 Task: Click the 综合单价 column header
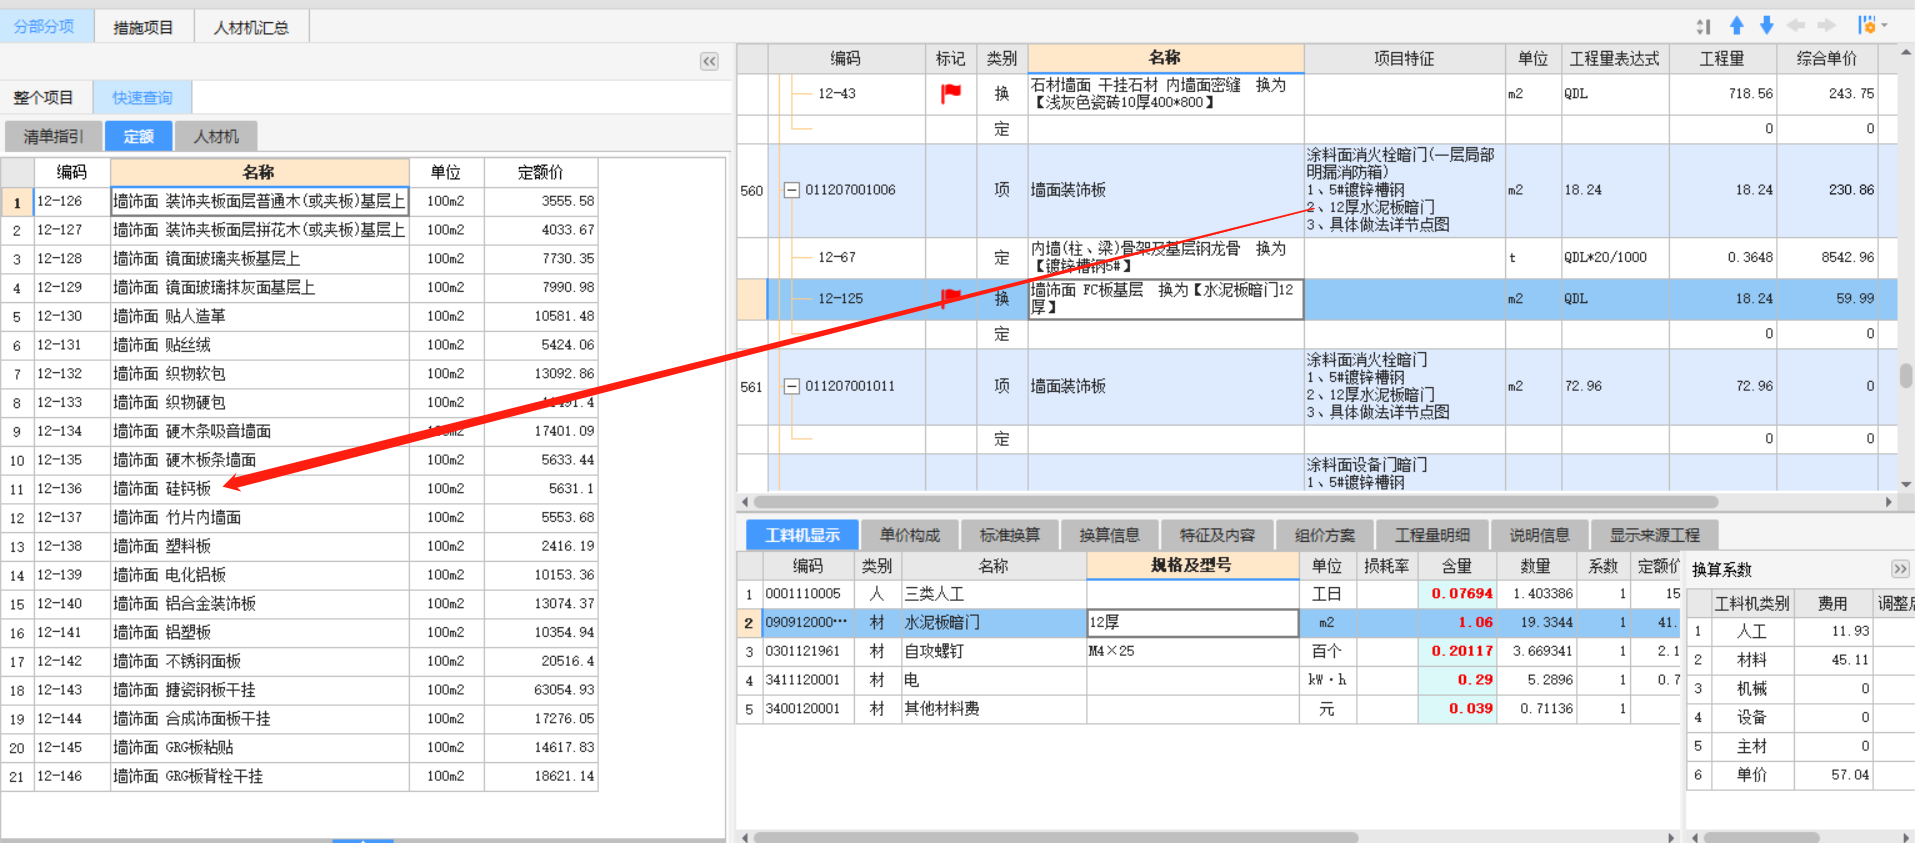1826,58
